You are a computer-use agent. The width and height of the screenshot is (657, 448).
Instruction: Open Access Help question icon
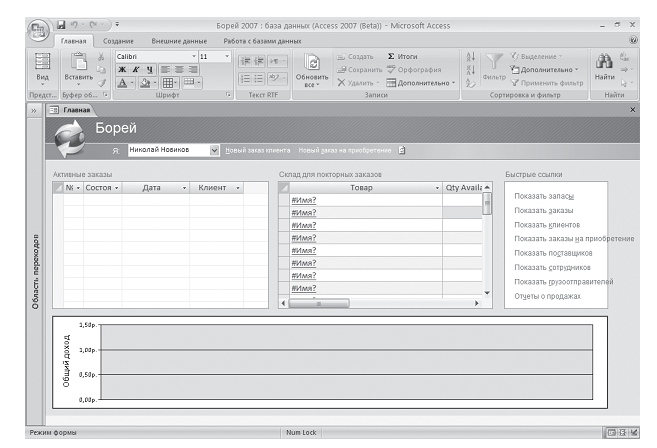[633, 40]
